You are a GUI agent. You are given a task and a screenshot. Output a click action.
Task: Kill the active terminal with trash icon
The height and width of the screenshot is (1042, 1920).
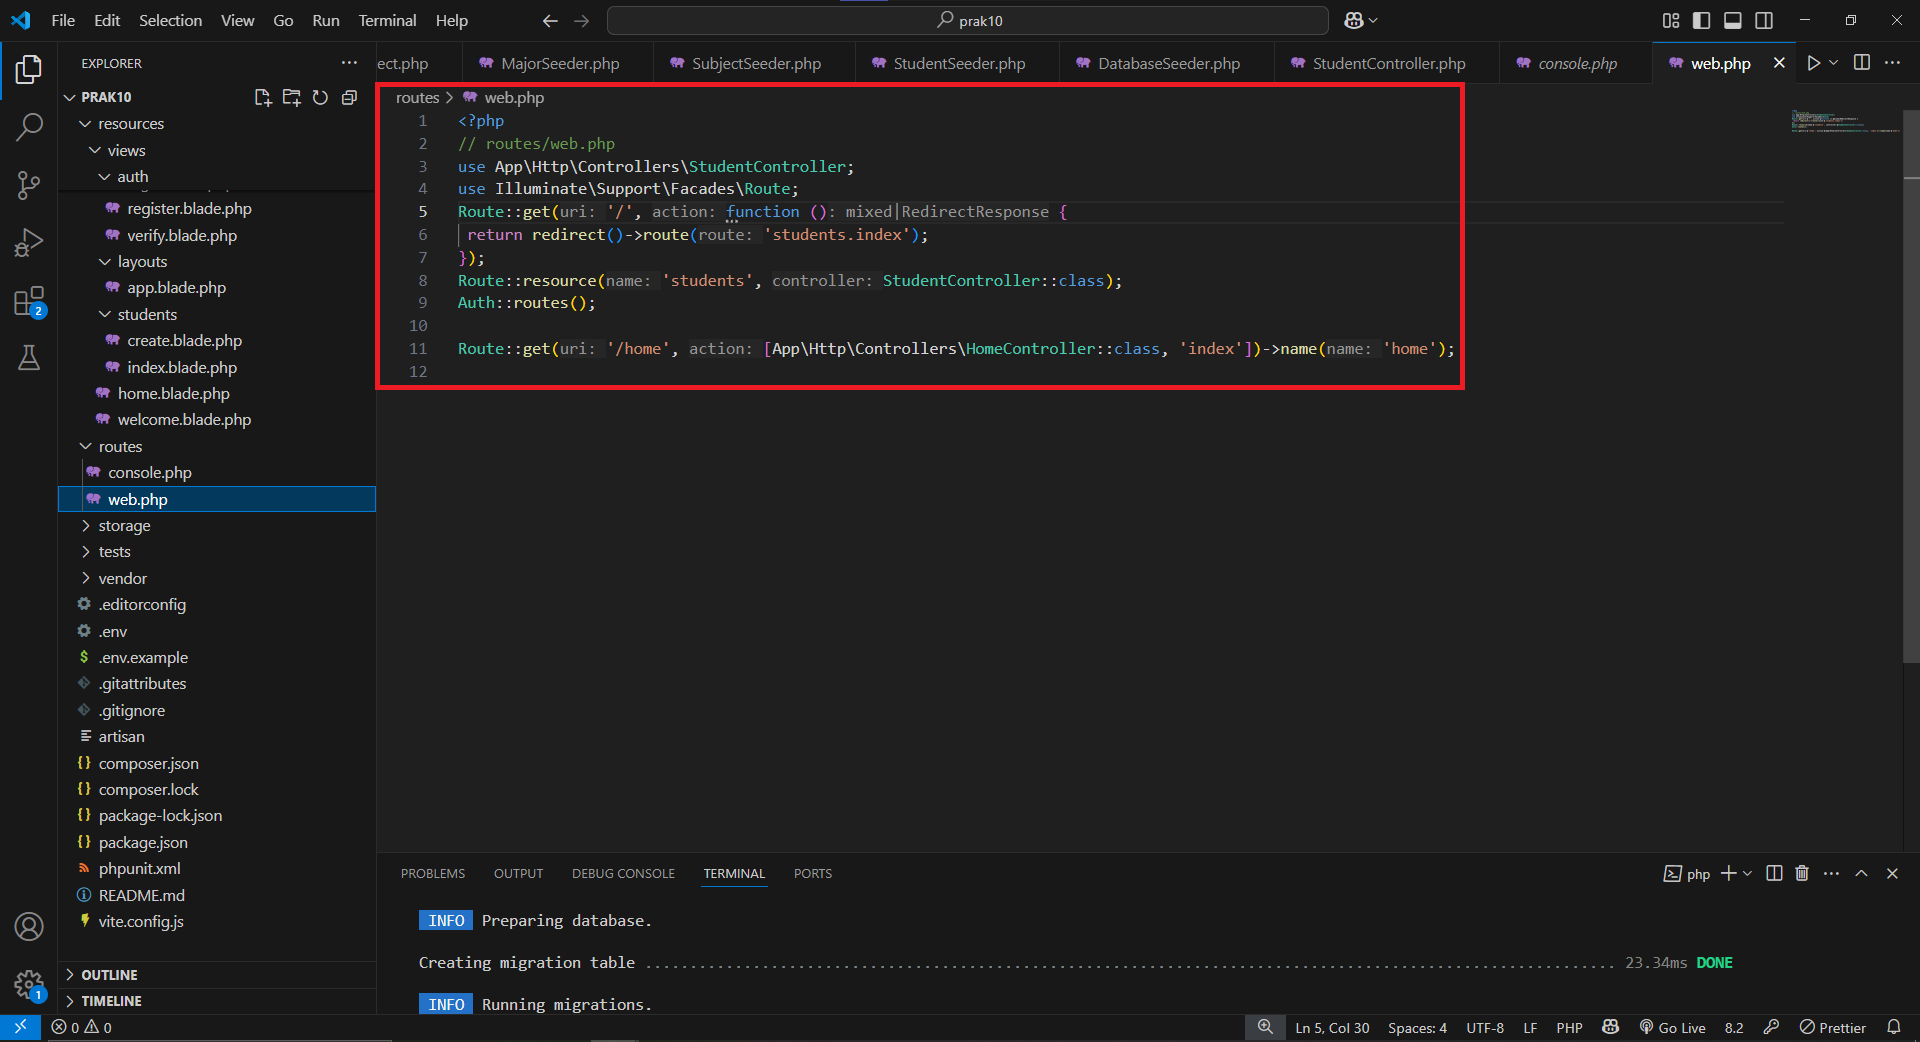(x=1801, y=873)
